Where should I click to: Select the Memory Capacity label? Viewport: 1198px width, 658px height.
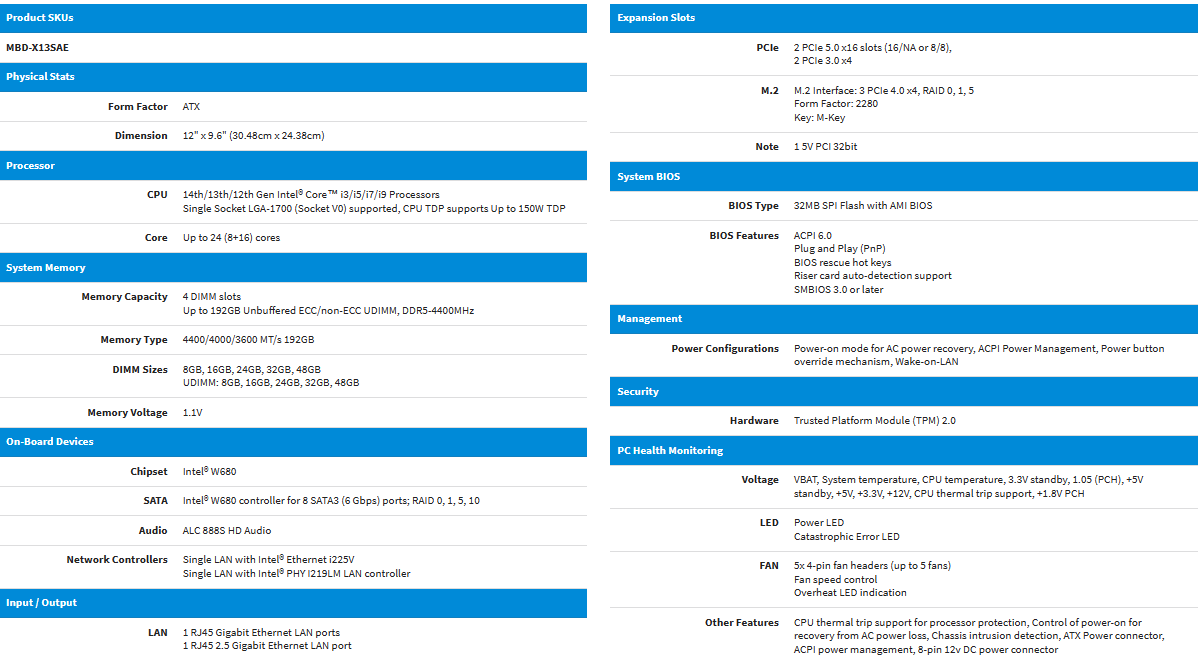(125, 297)
